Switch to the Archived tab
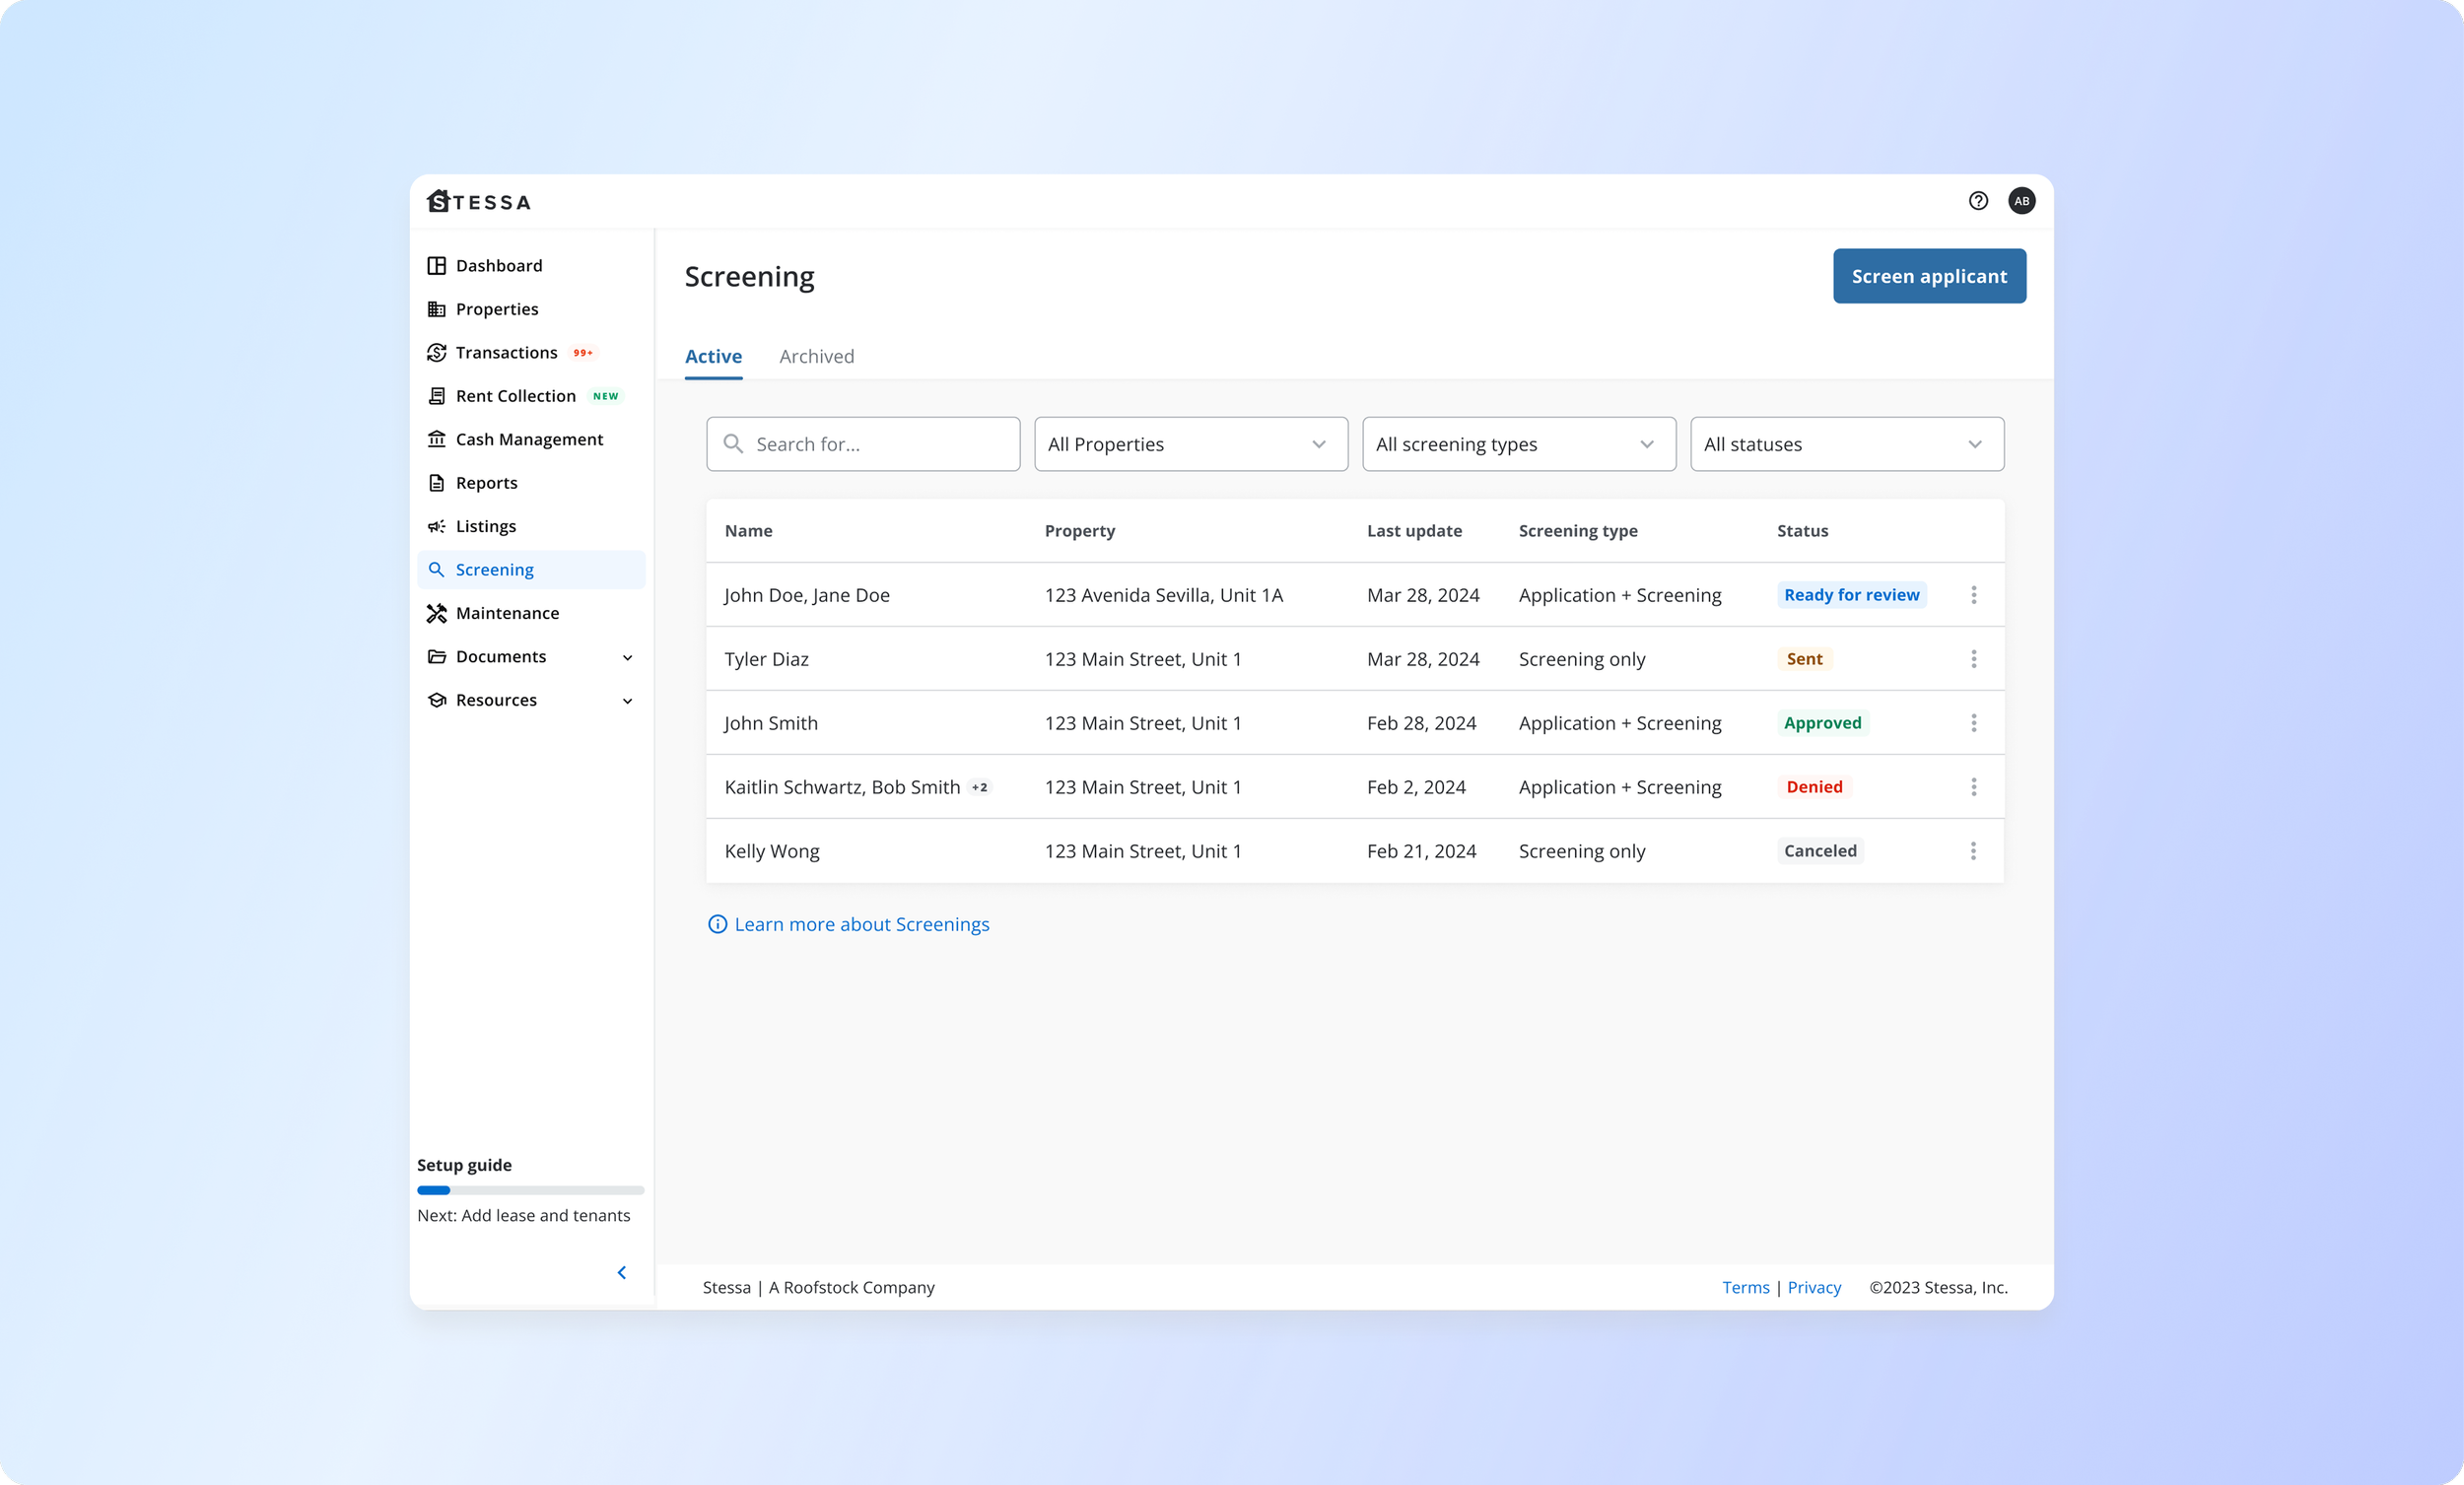2464x1485 pixels. (x=816, y=357)
